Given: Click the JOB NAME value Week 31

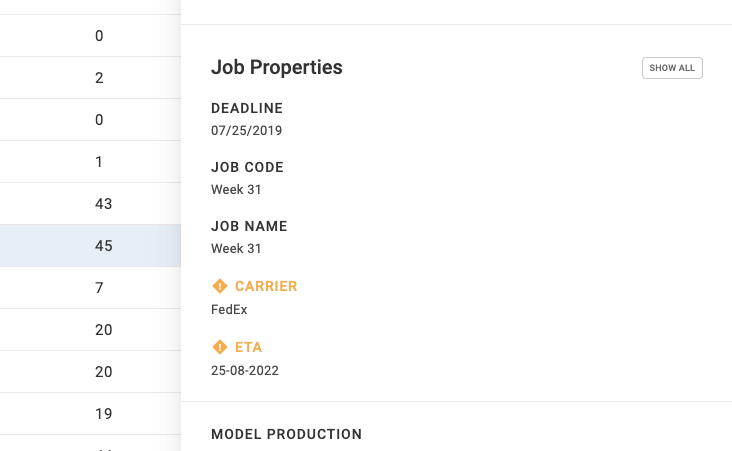Looking at the screenshot, I should (236, 248).
